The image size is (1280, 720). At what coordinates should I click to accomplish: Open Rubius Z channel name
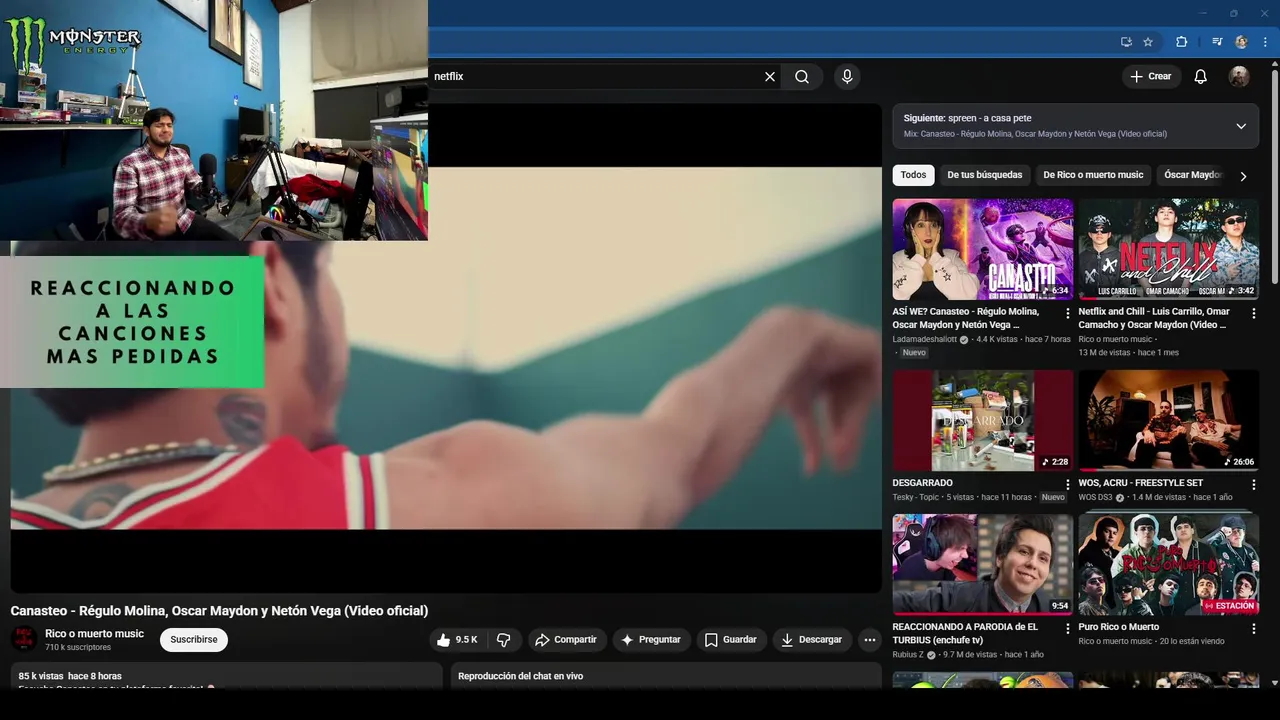click(907, 655)
